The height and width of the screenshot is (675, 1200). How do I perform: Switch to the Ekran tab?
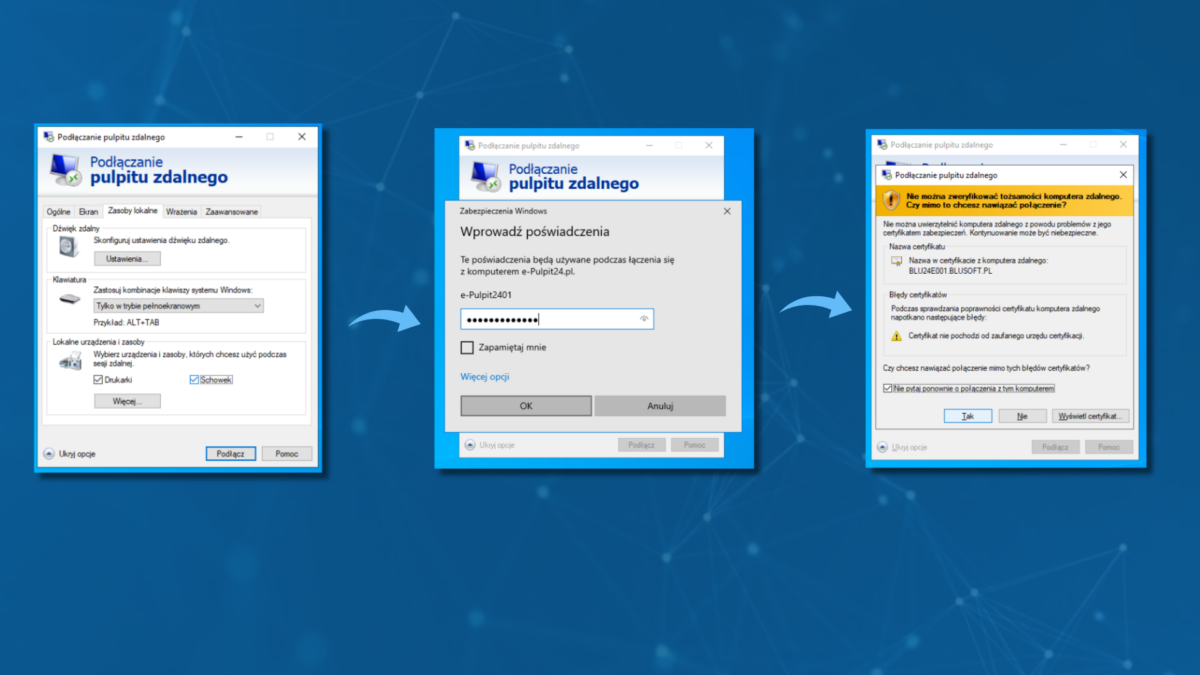pos(88,211)
